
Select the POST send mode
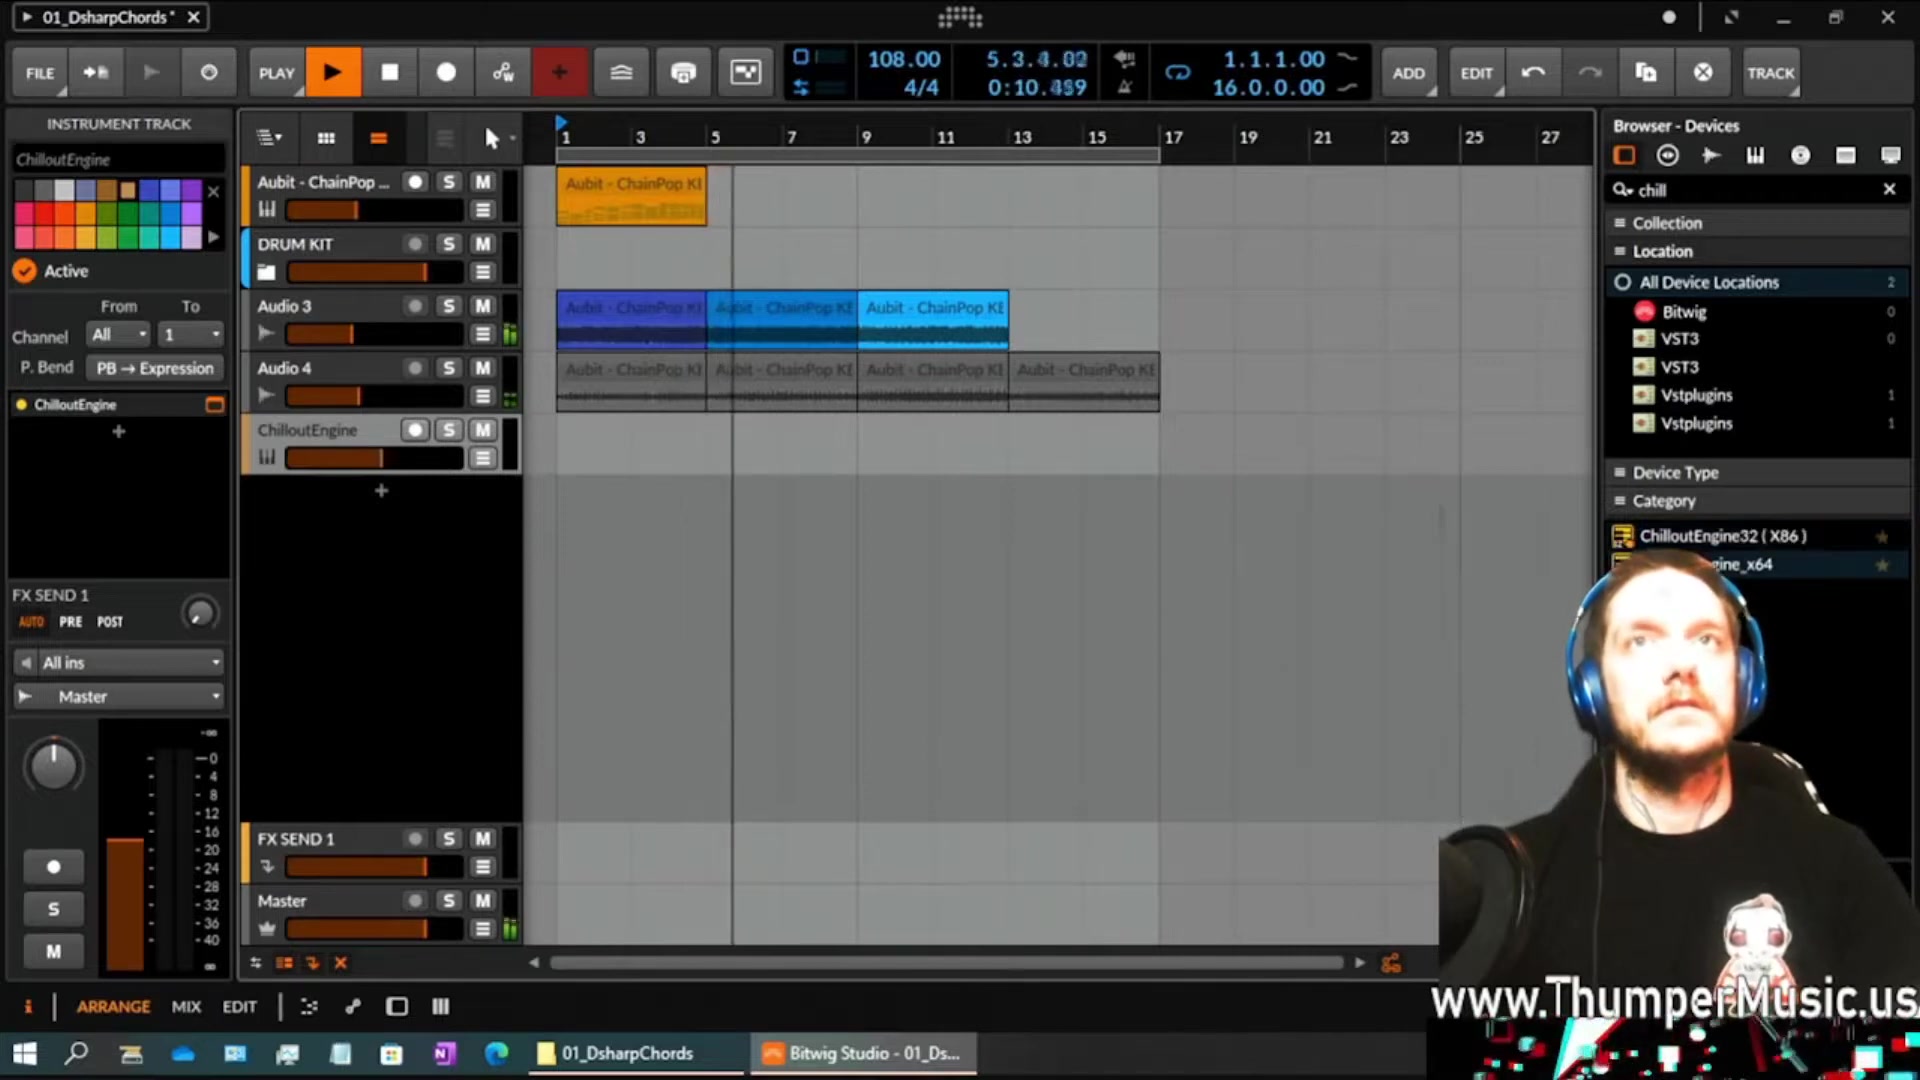tap(110, 621)
